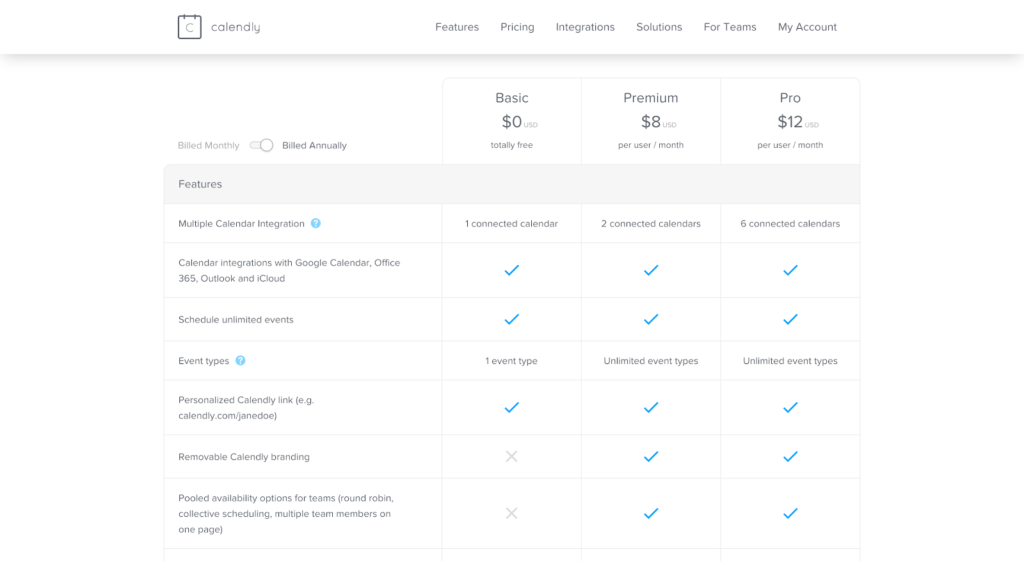Click Basic X mark for Pooled availability options
The height and width of the screenshot is (561, 1024).
[511, 513]
